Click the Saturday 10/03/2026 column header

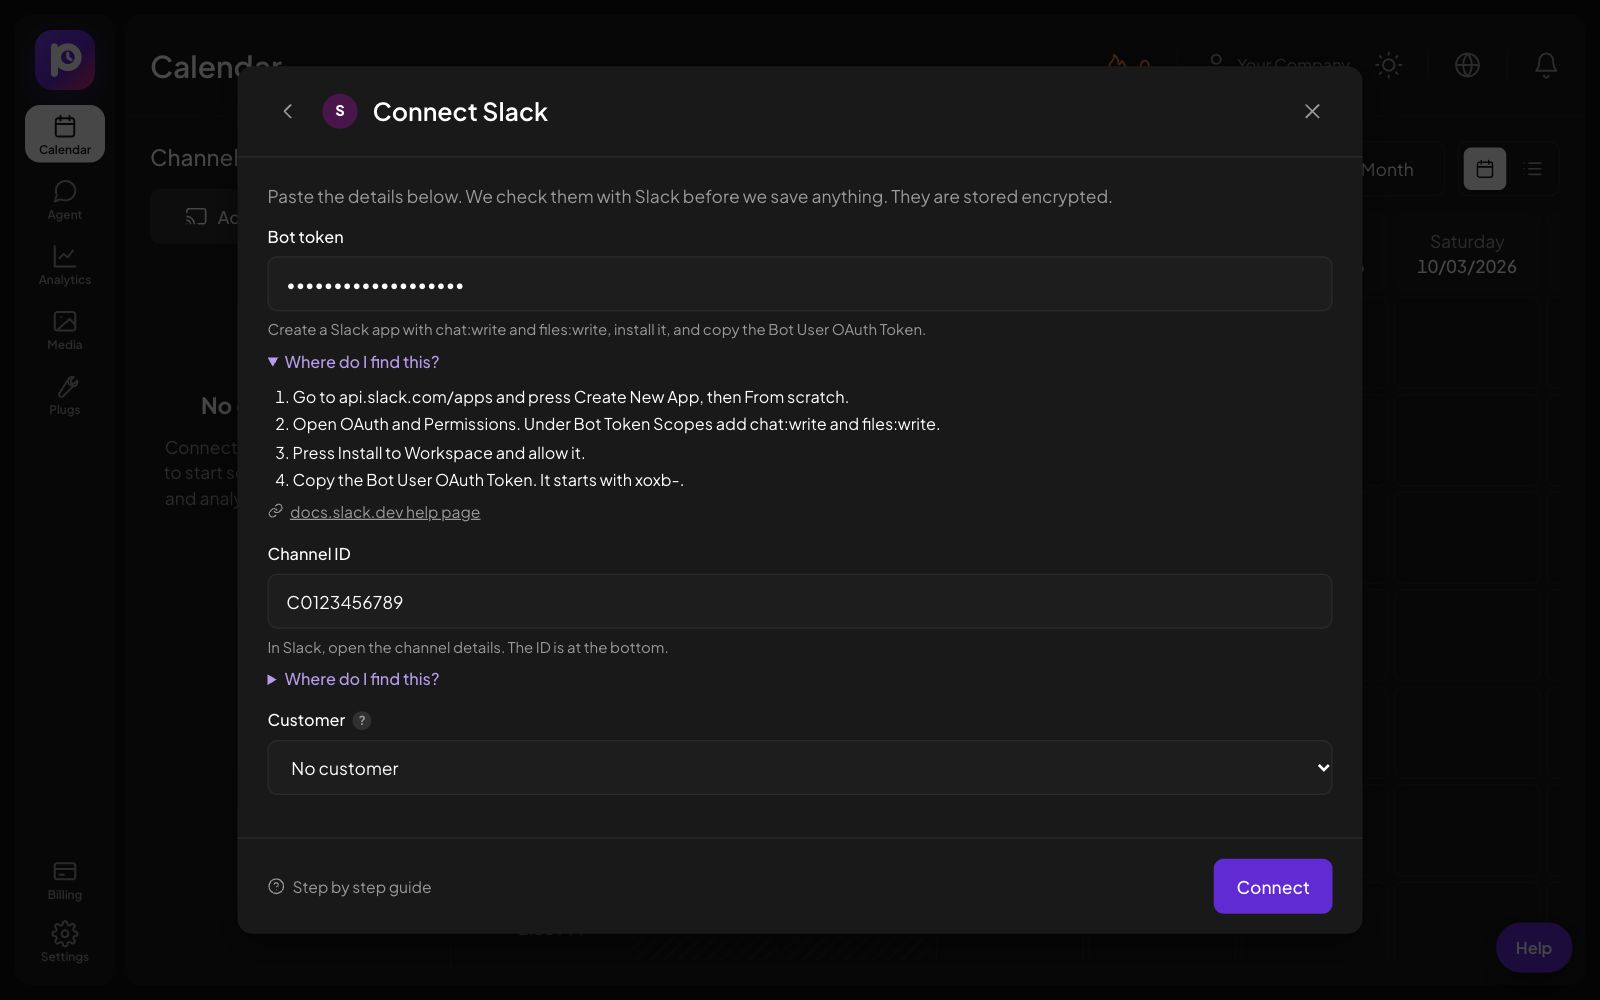coord(1466,254)
